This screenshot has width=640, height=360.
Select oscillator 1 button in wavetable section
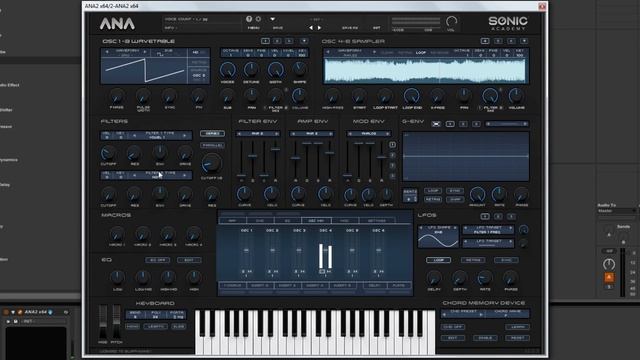[265, 41]
